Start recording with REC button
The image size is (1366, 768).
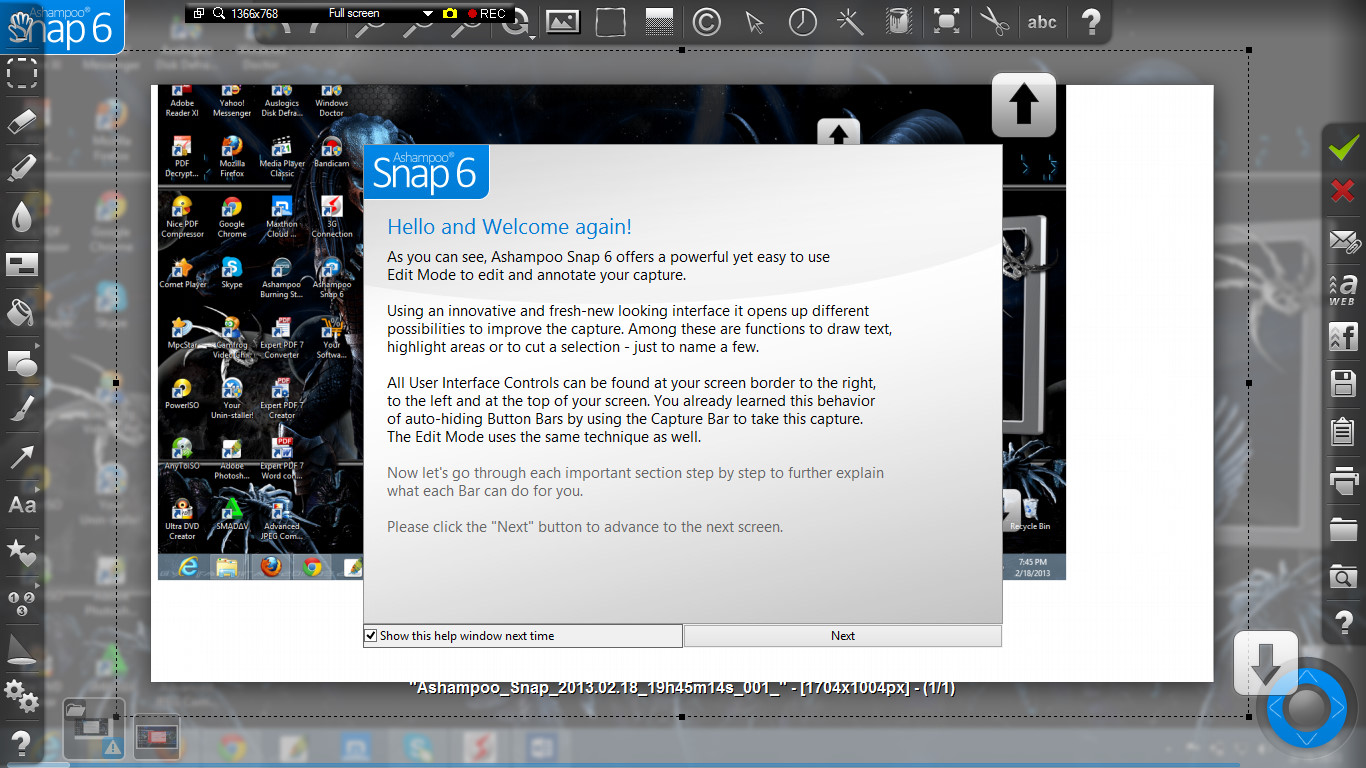point(486,13)
